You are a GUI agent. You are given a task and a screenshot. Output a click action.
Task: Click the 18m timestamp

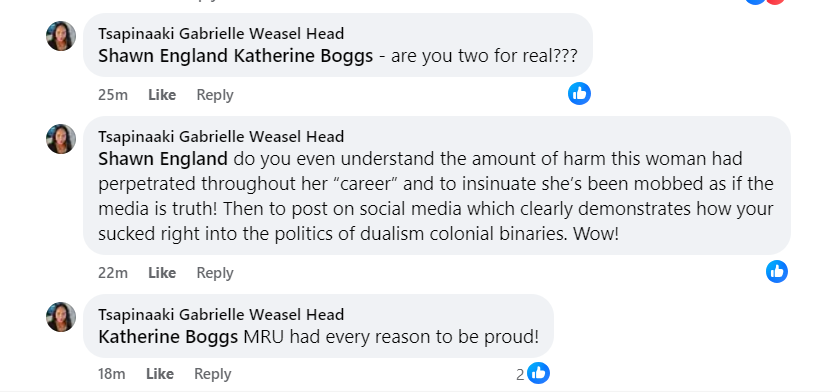click(x=111, y=374)
